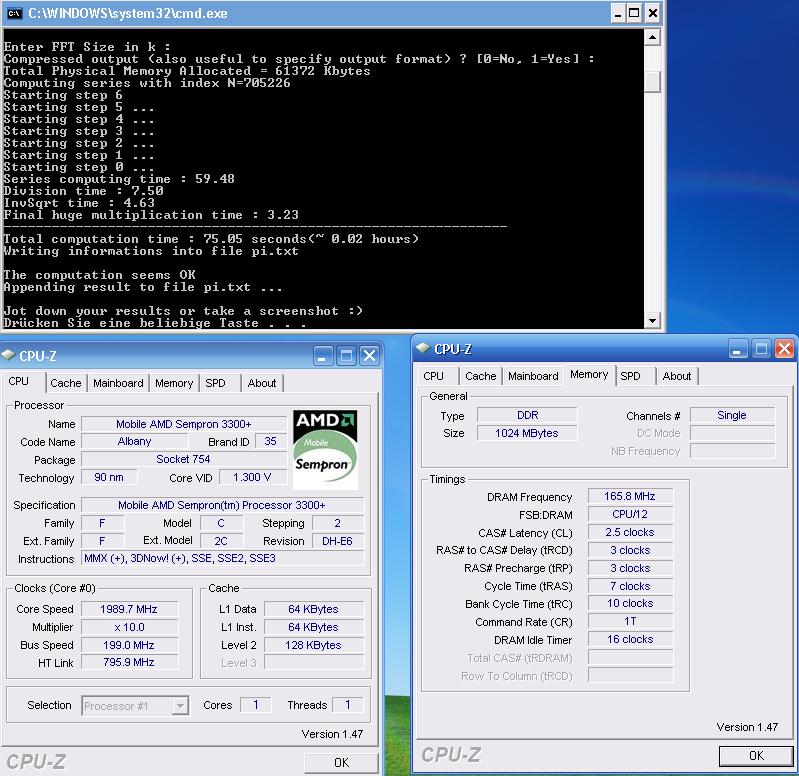799x776 pixels.
Task: Minimize the cmd.exe window
Action: pyautogui.click(x=618, y=13)
